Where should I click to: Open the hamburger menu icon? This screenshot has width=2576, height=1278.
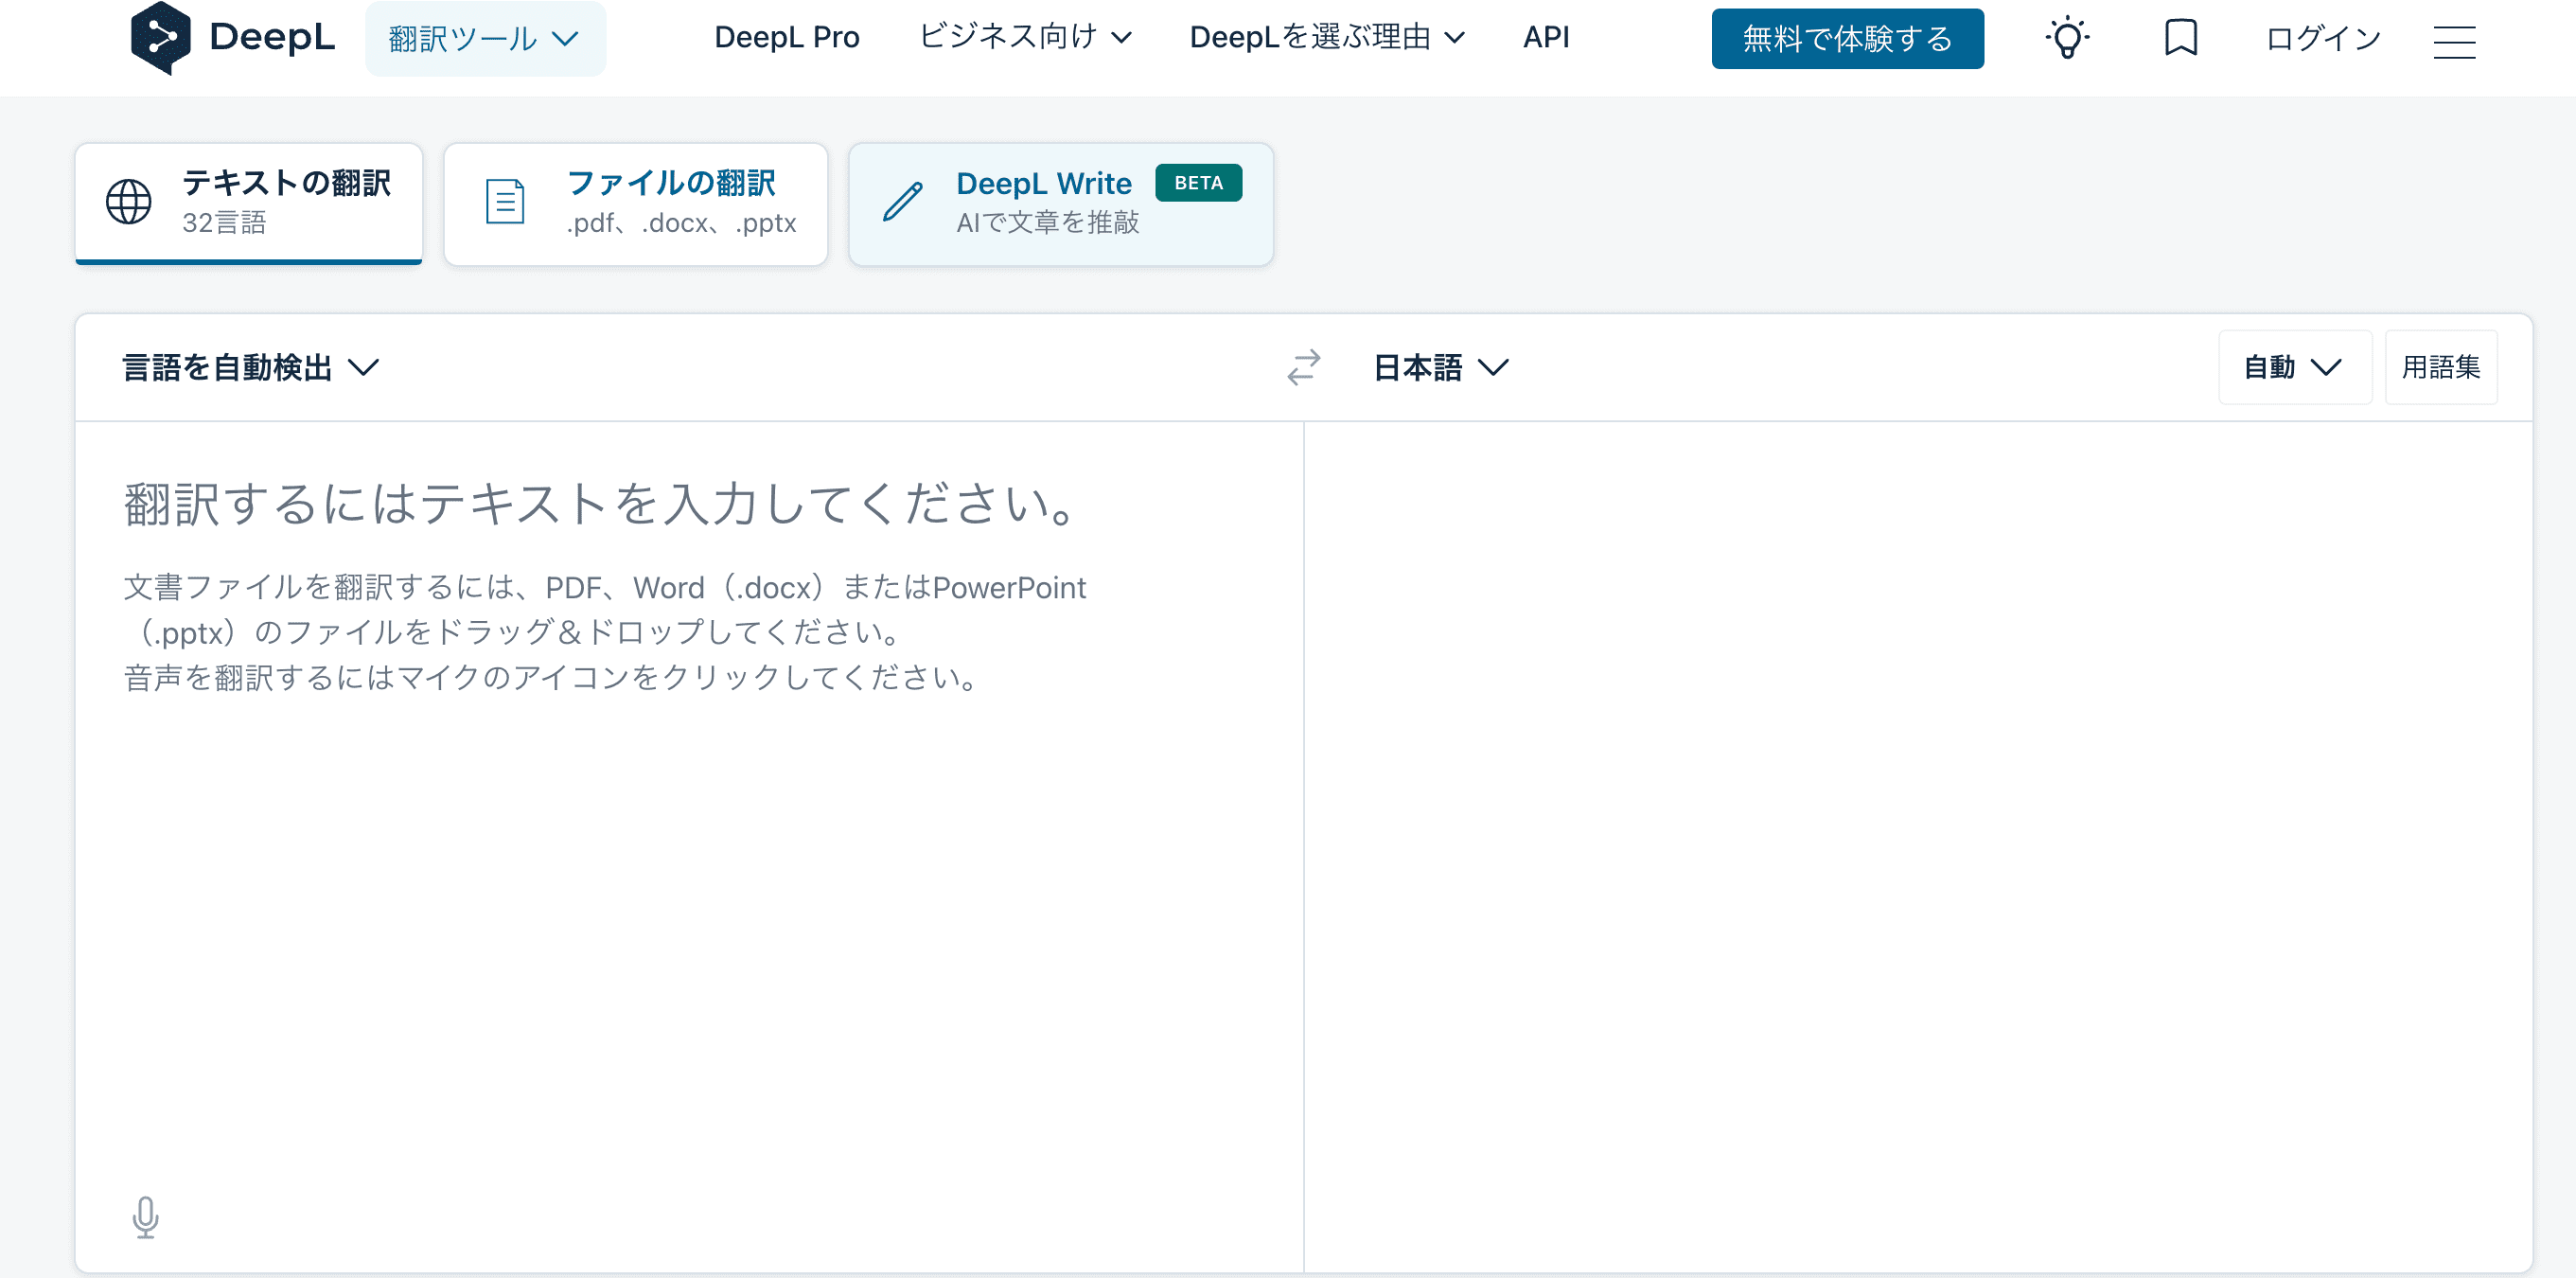click(x=2454, y=41)
